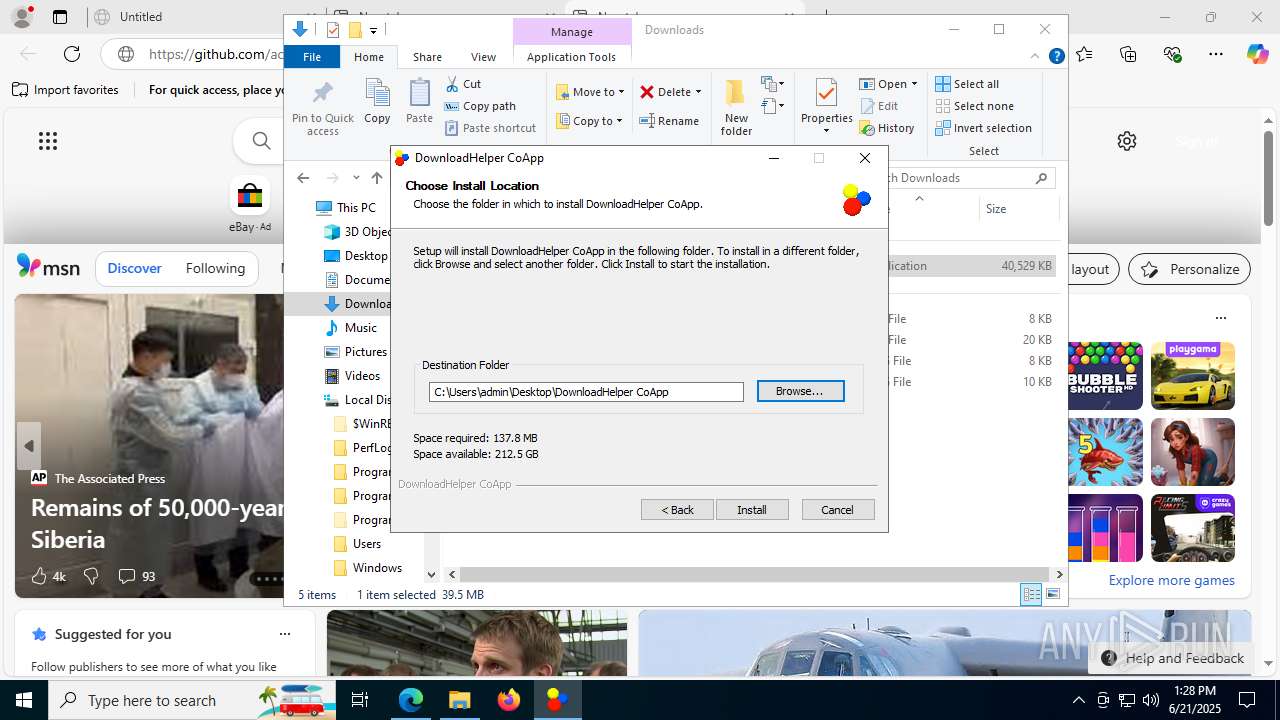Open Application Tools tab
This screenshot has height=720, width=1280.
click(571, 57)
